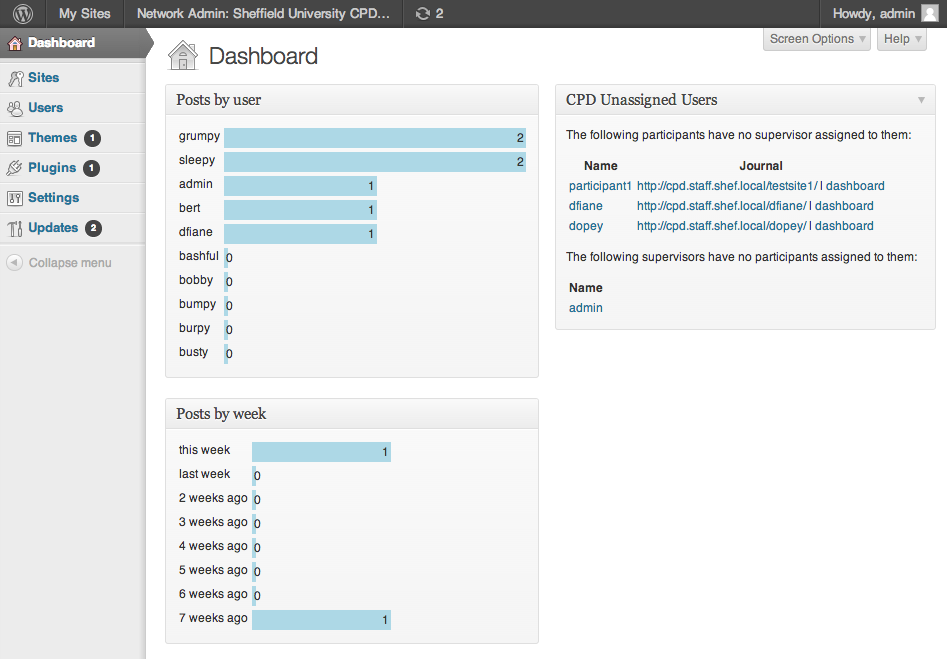Viewport: 947px width, 659px height.
Task: Click the 'last week' row label
Action: tap(204, 474)
